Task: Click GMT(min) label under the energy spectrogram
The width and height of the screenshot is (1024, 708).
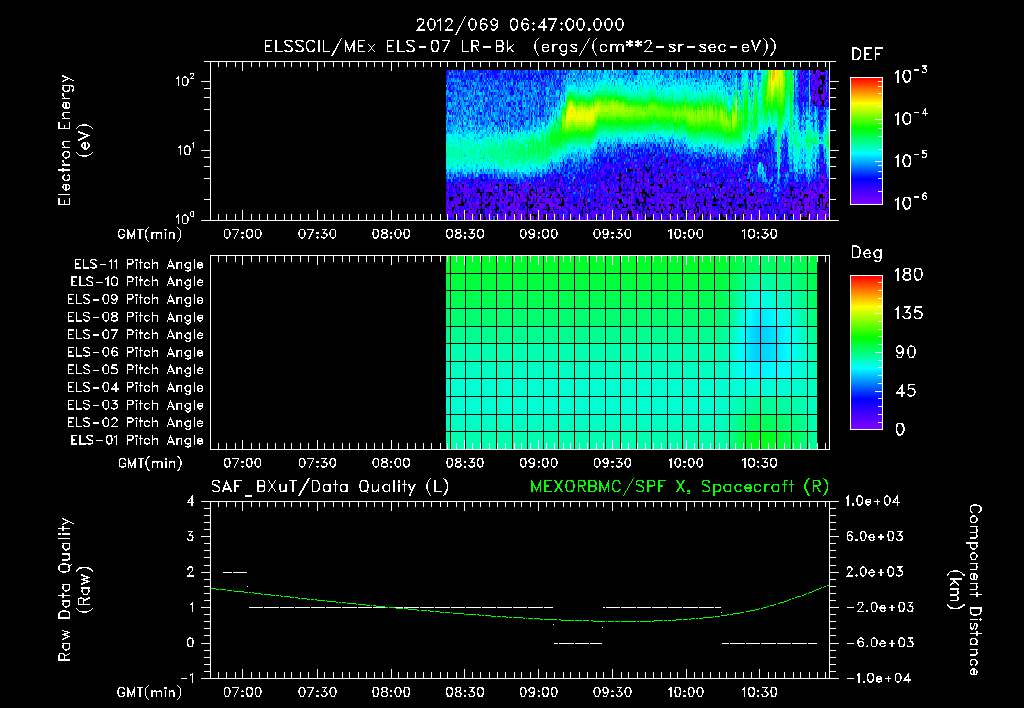Action: point(150,234)
